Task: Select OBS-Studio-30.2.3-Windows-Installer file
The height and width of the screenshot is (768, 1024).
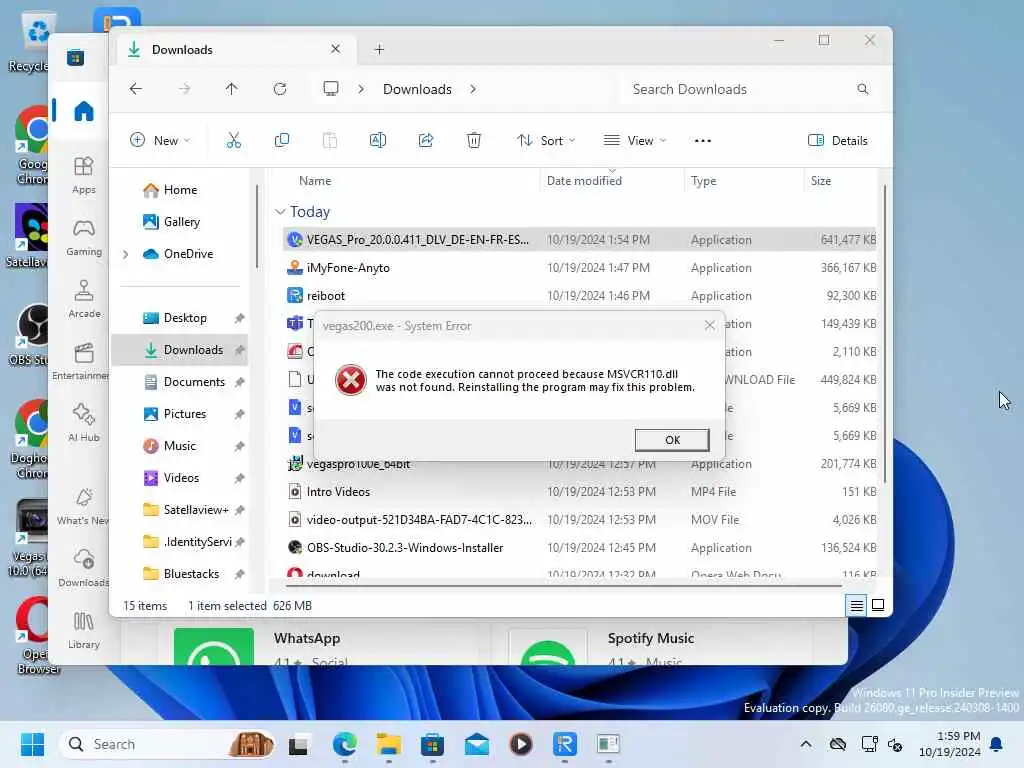Action: coord(580,548)
